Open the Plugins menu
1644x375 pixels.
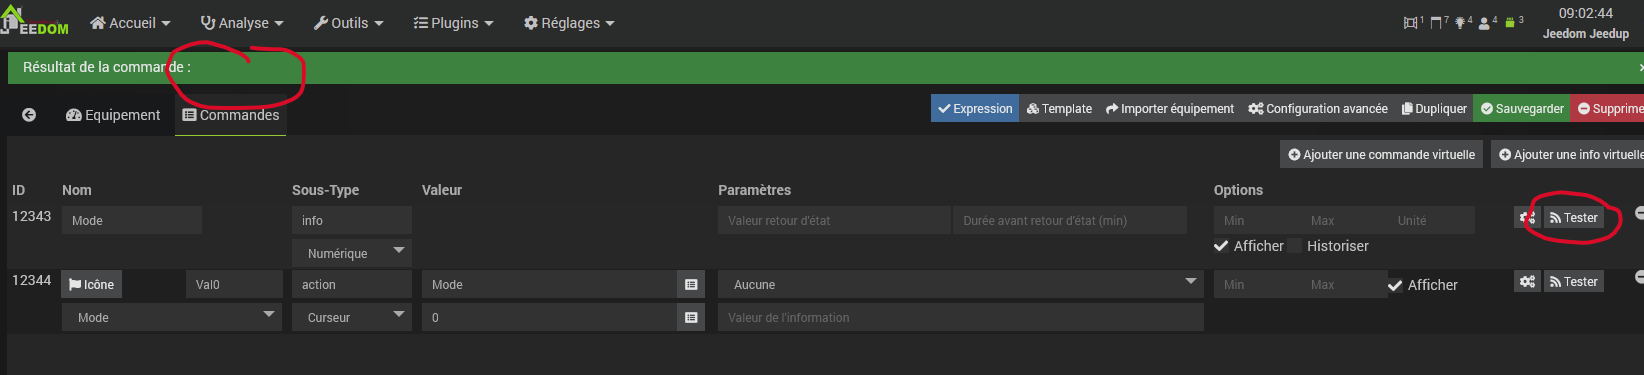pyautogui.click(x=453, y=23)
